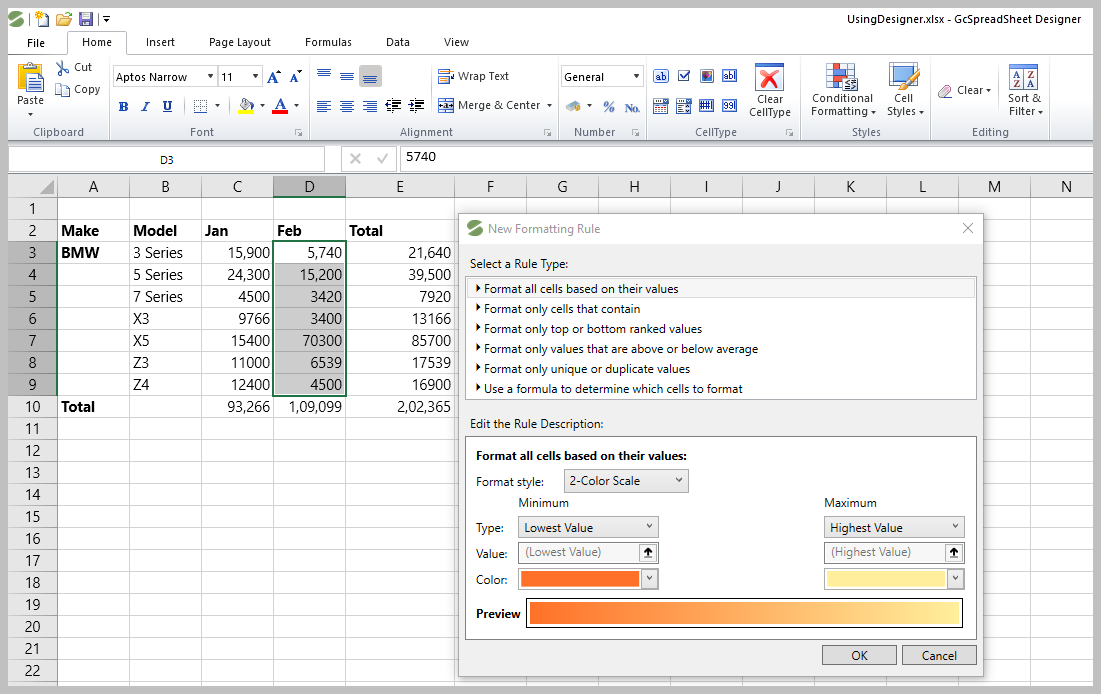Image resolution: width=1101 pixels, height=694 pixels.
Task: Open the font size dropdown
Action: pos(256,77)
